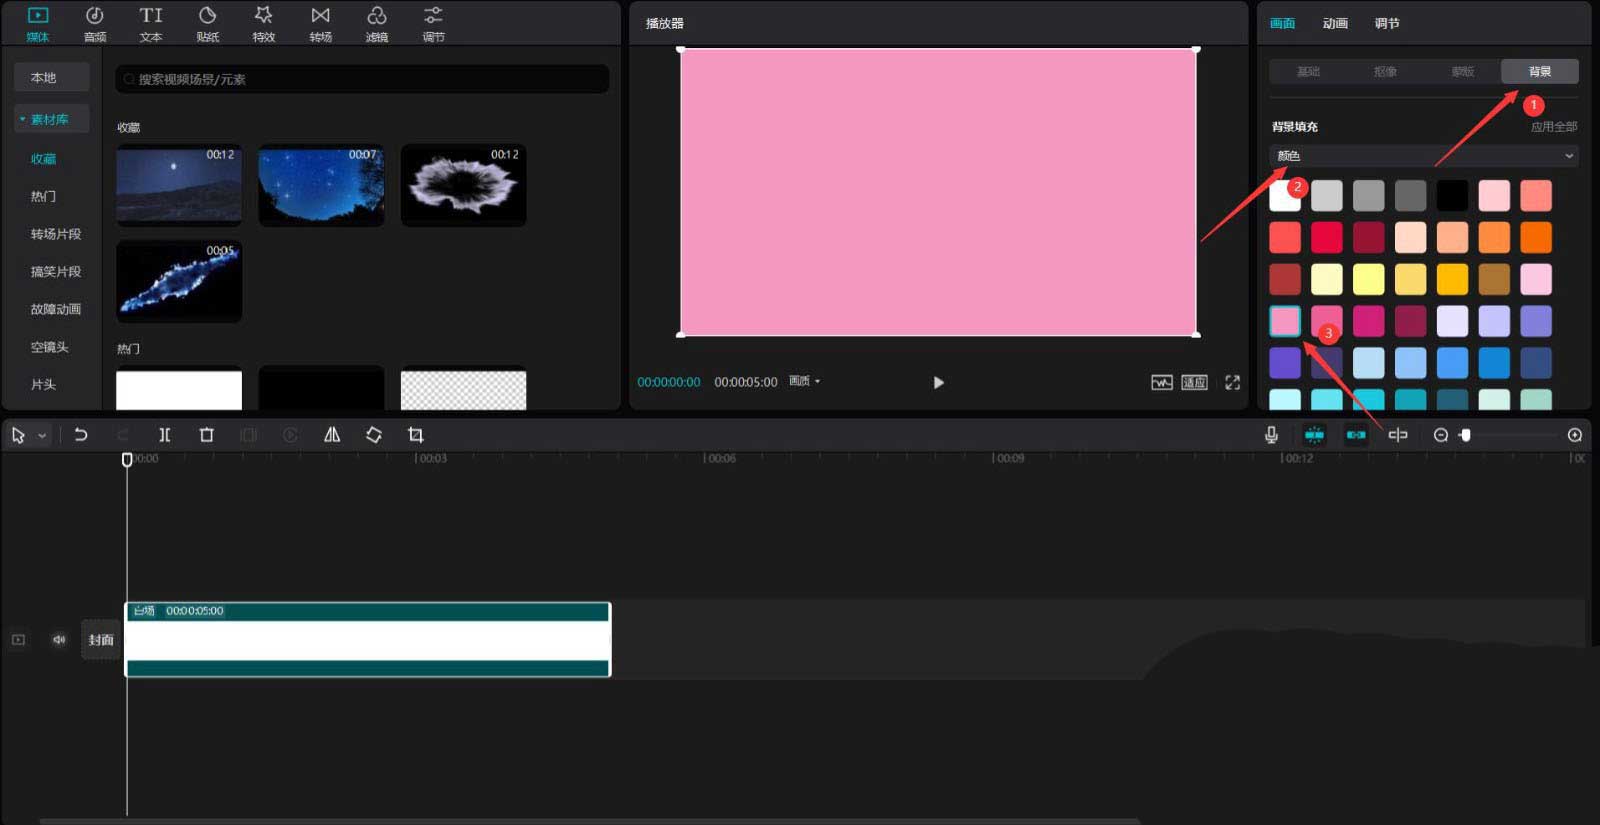The width and height of the screenshot is (1600, 825).
Task: Open the 调节 adjust panel in top toolbar
Action: pyautogui.click(x=433, y=24)
